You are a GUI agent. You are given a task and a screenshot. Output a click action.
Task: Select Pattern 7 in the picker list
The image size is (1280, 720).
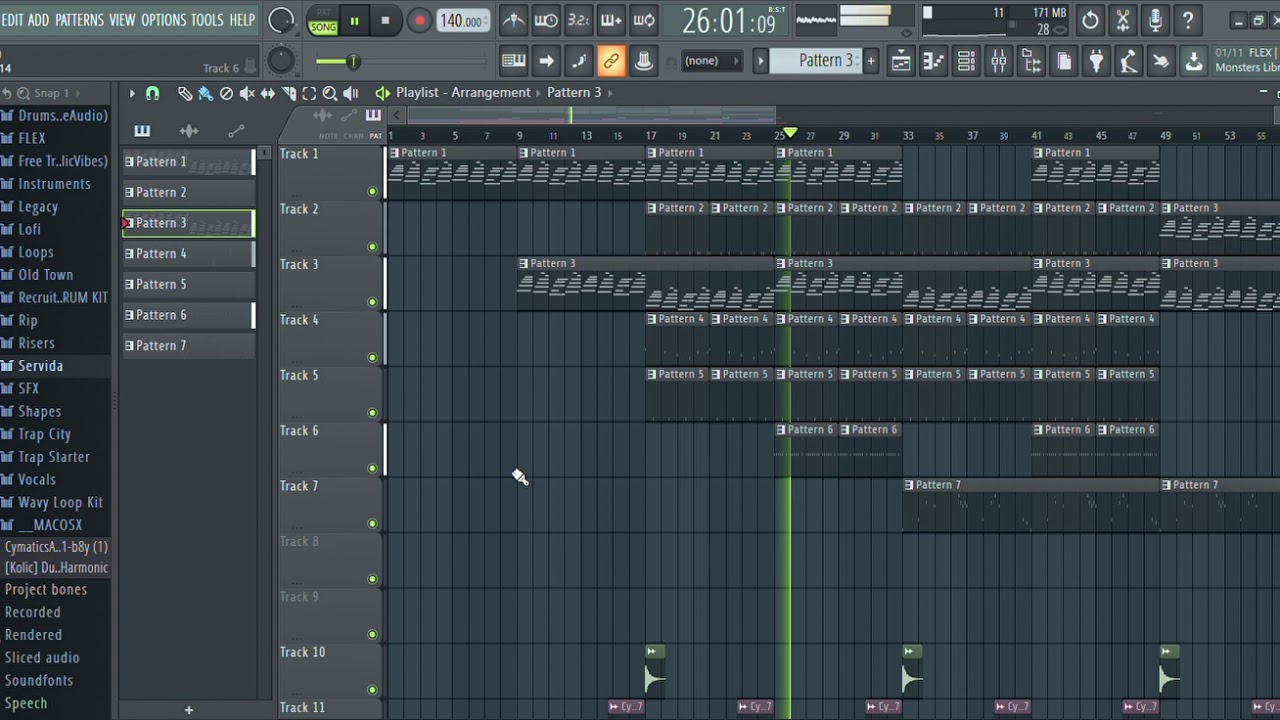click(188, 346)
